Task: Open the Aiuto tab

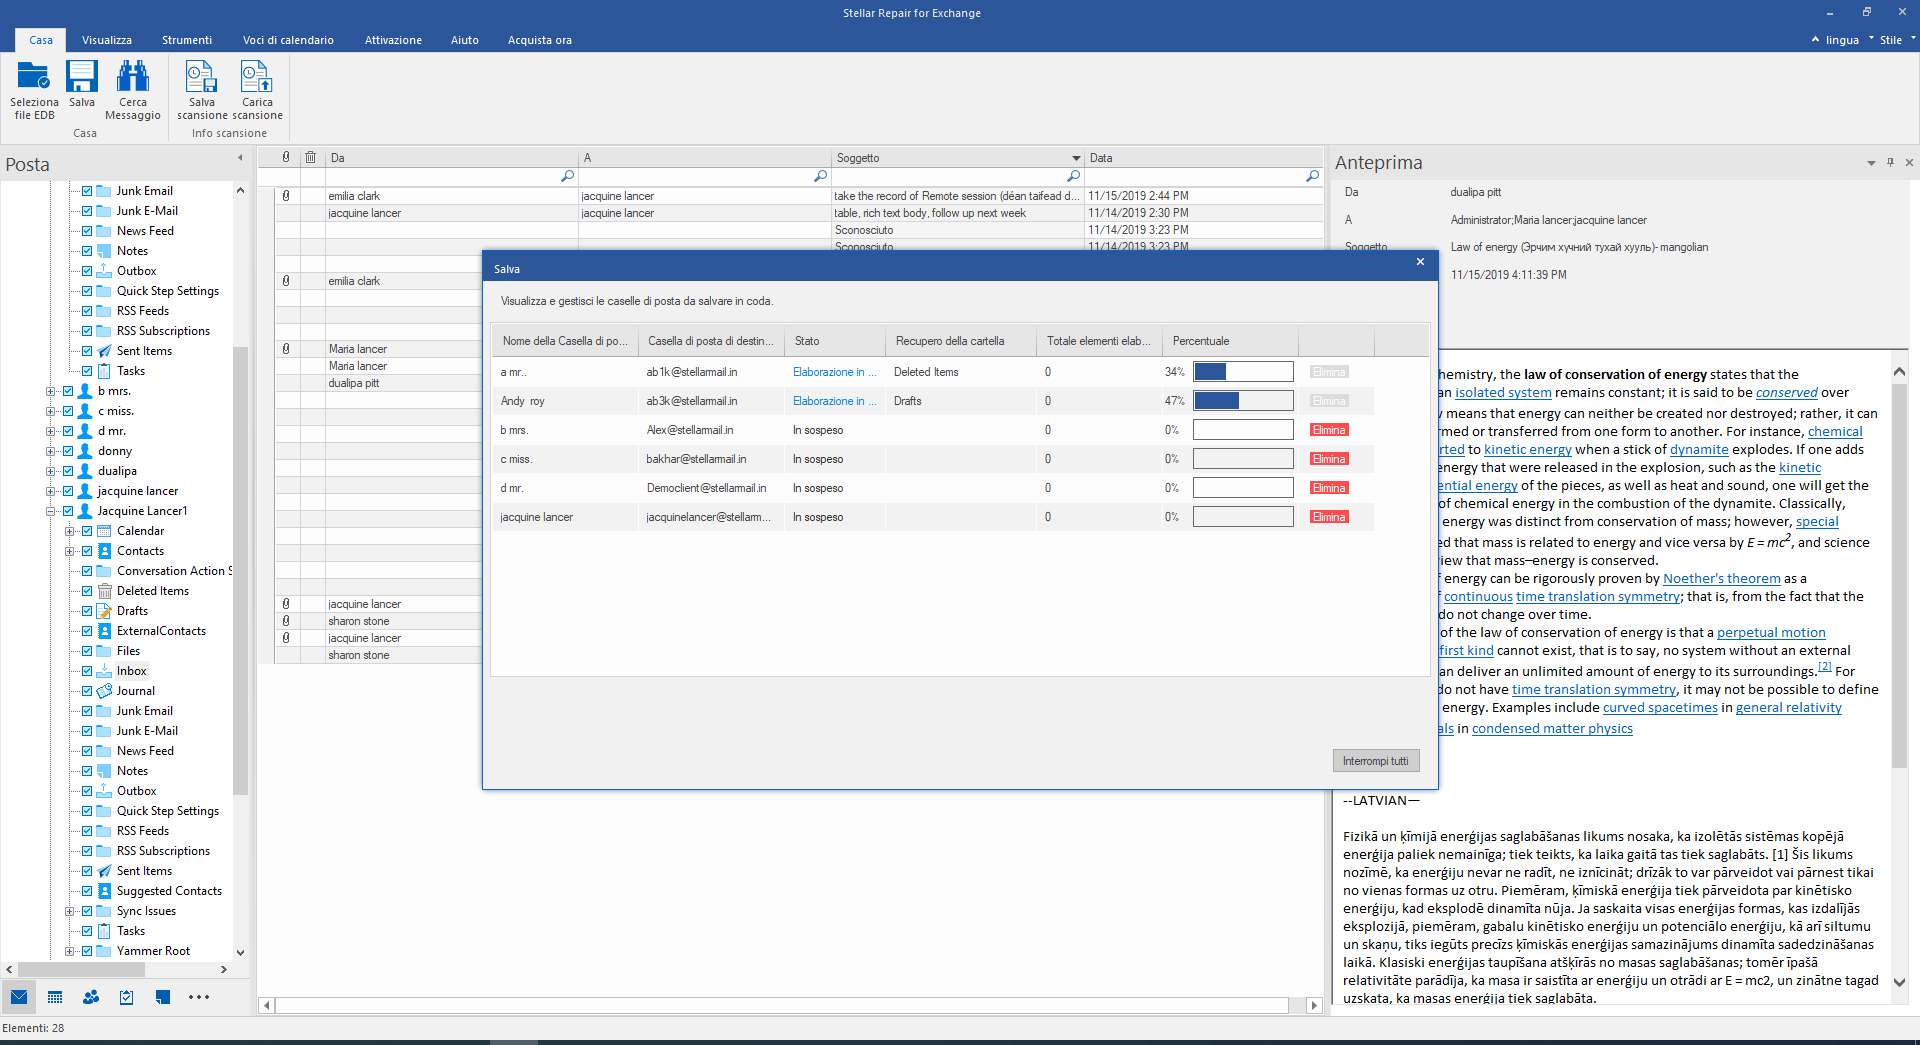Action: tap(465, 40)
